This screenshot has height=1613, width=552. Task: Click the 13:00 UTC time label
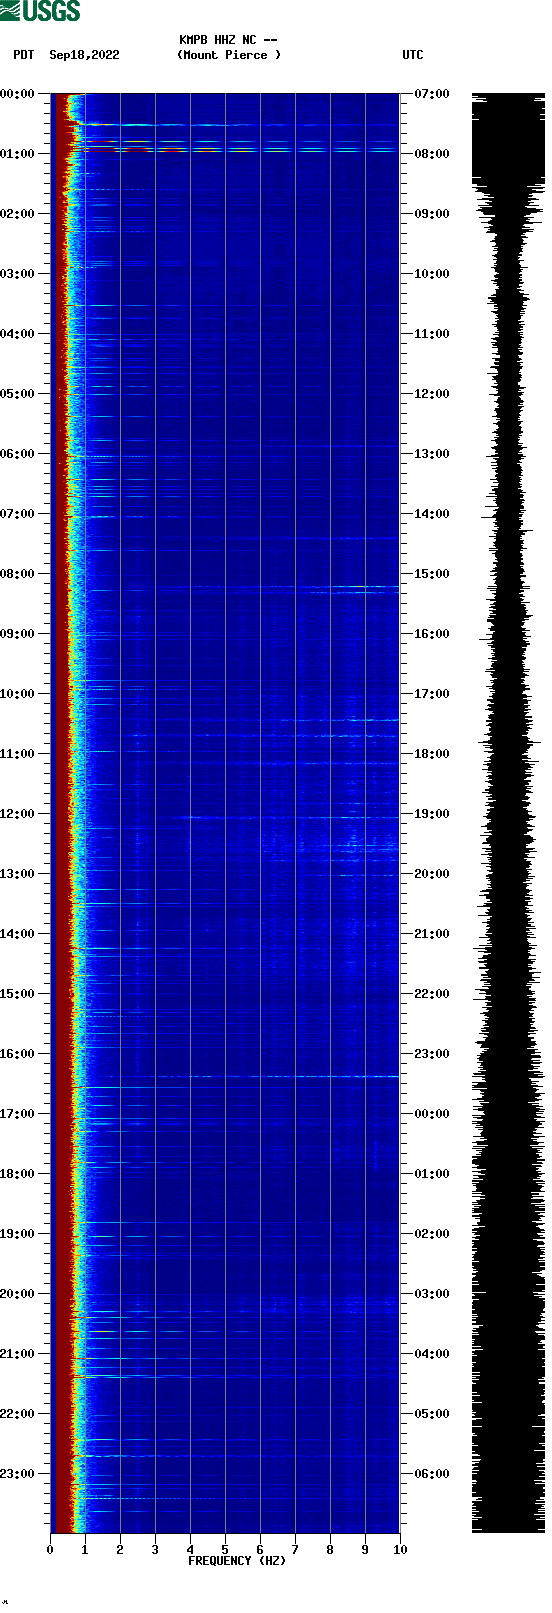432,454
